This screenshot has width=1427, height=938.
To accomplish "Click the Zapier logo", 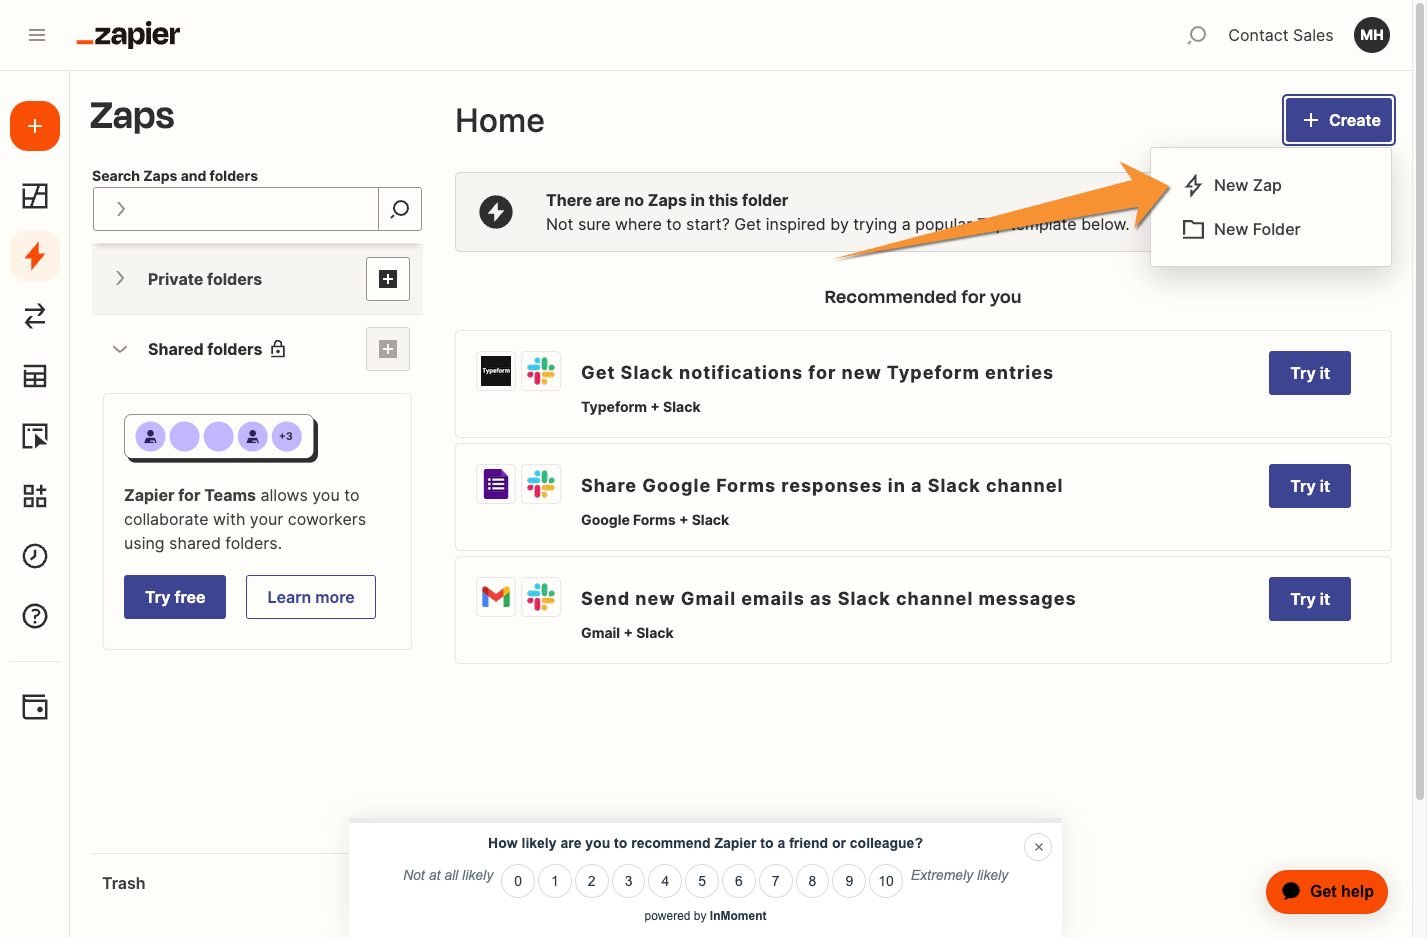I will tap(128, 35).
